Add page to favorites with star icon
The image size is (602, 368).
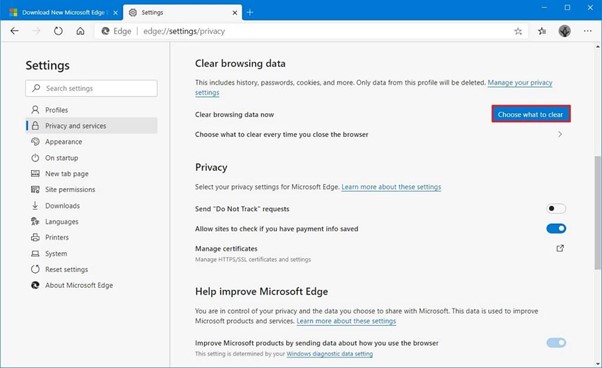518,31
